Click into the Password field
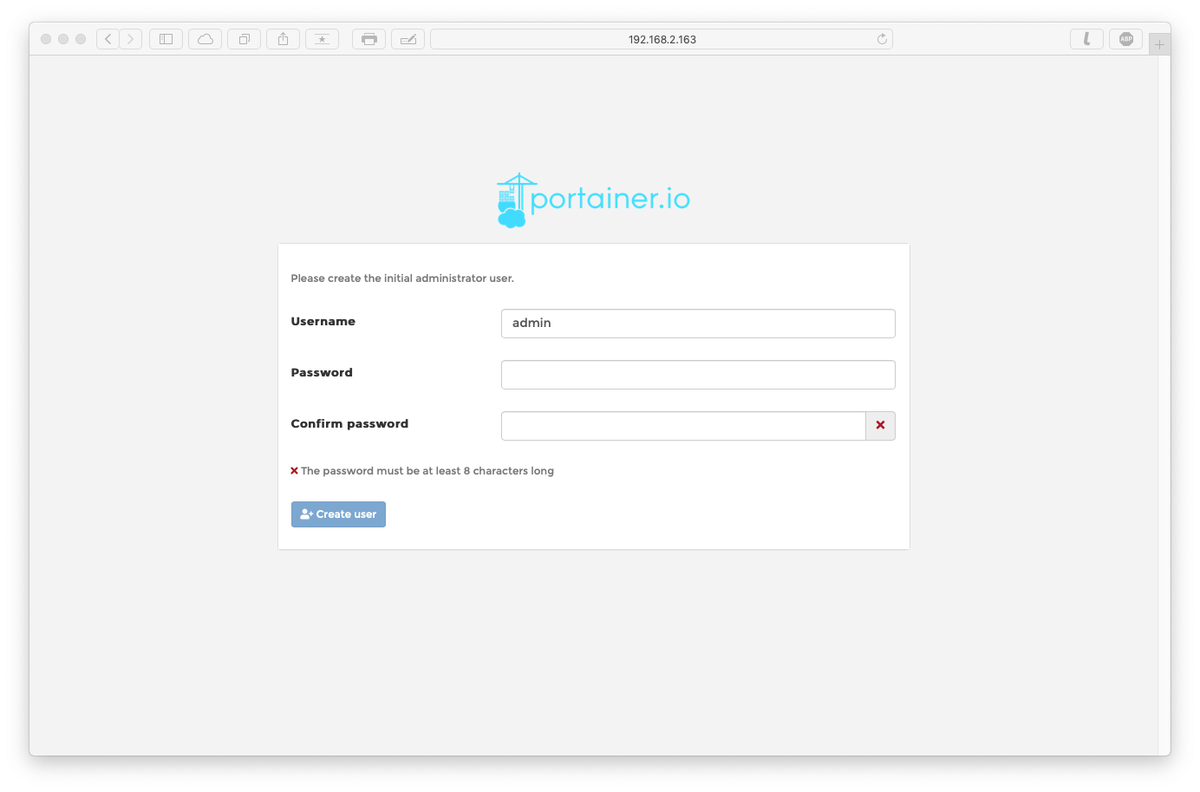 tap(698, 374)
